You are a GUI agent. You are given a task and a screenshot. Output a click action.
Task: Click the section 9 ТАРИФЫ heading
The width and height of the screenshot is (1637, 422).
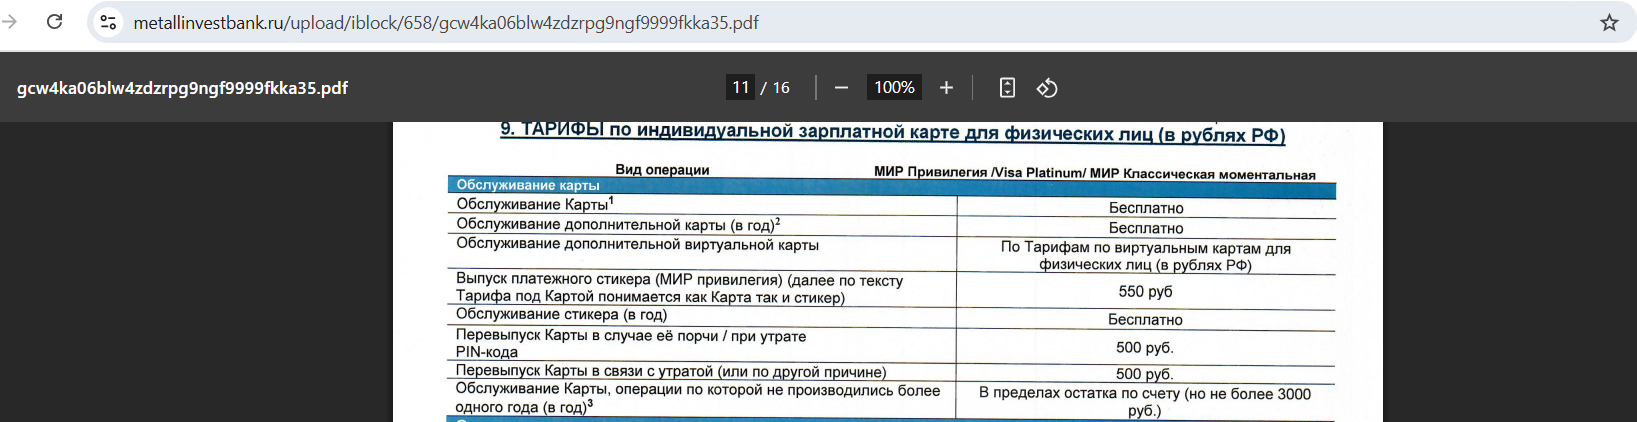coord(892,132)
